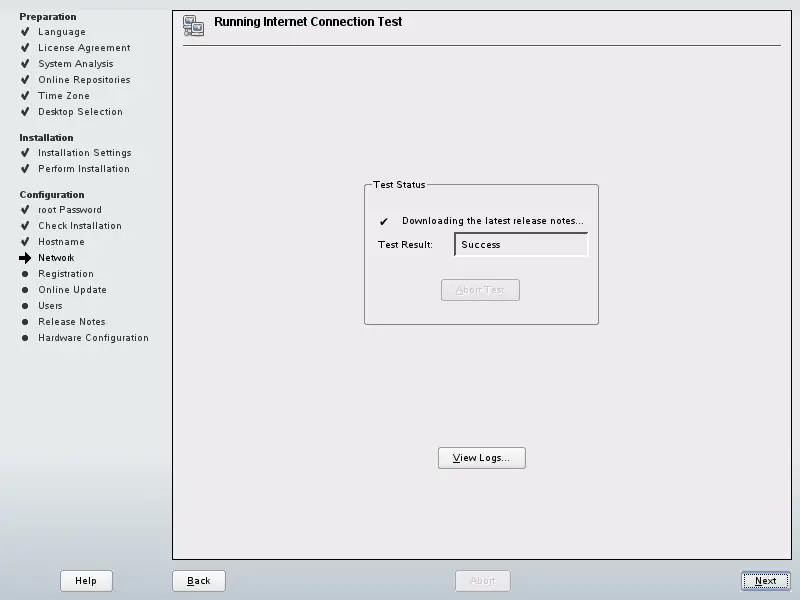The image size is (800, 600).
Task: Click the Next button
Action: tap(765, 581)
